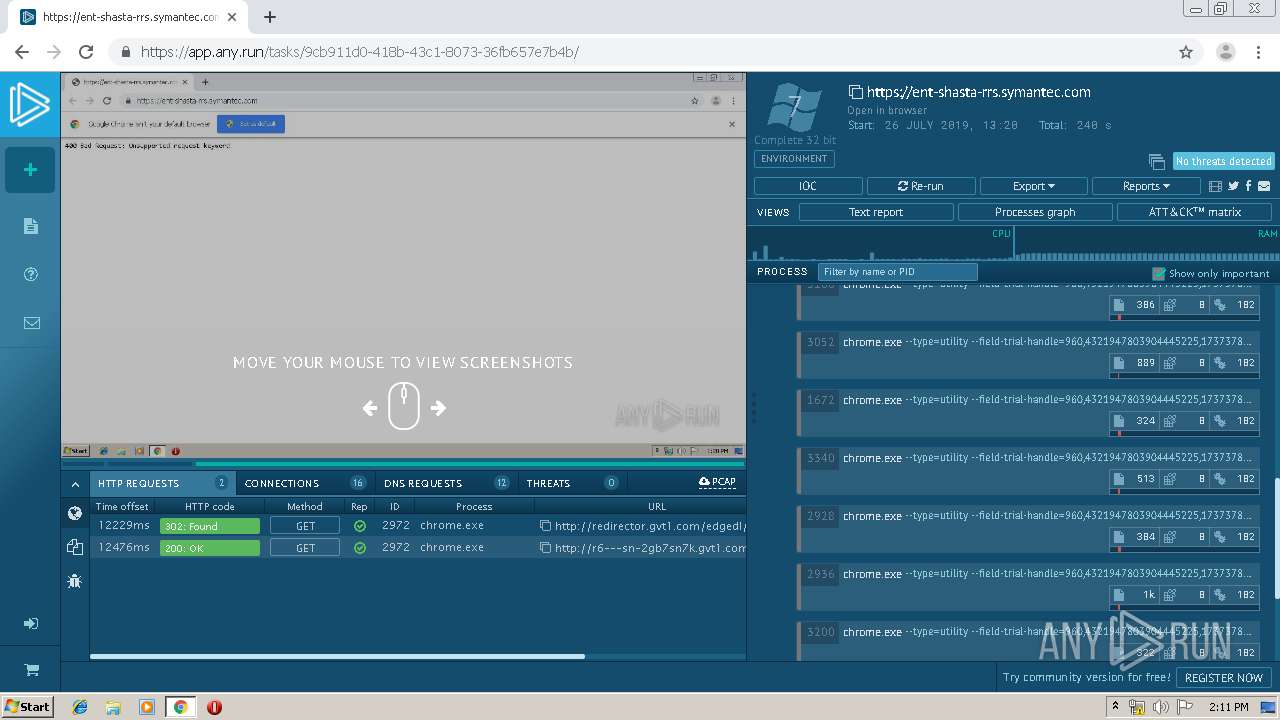Click the Re-run button
The width and height of the screenshot is (1280, 720).
pos(921,186)
